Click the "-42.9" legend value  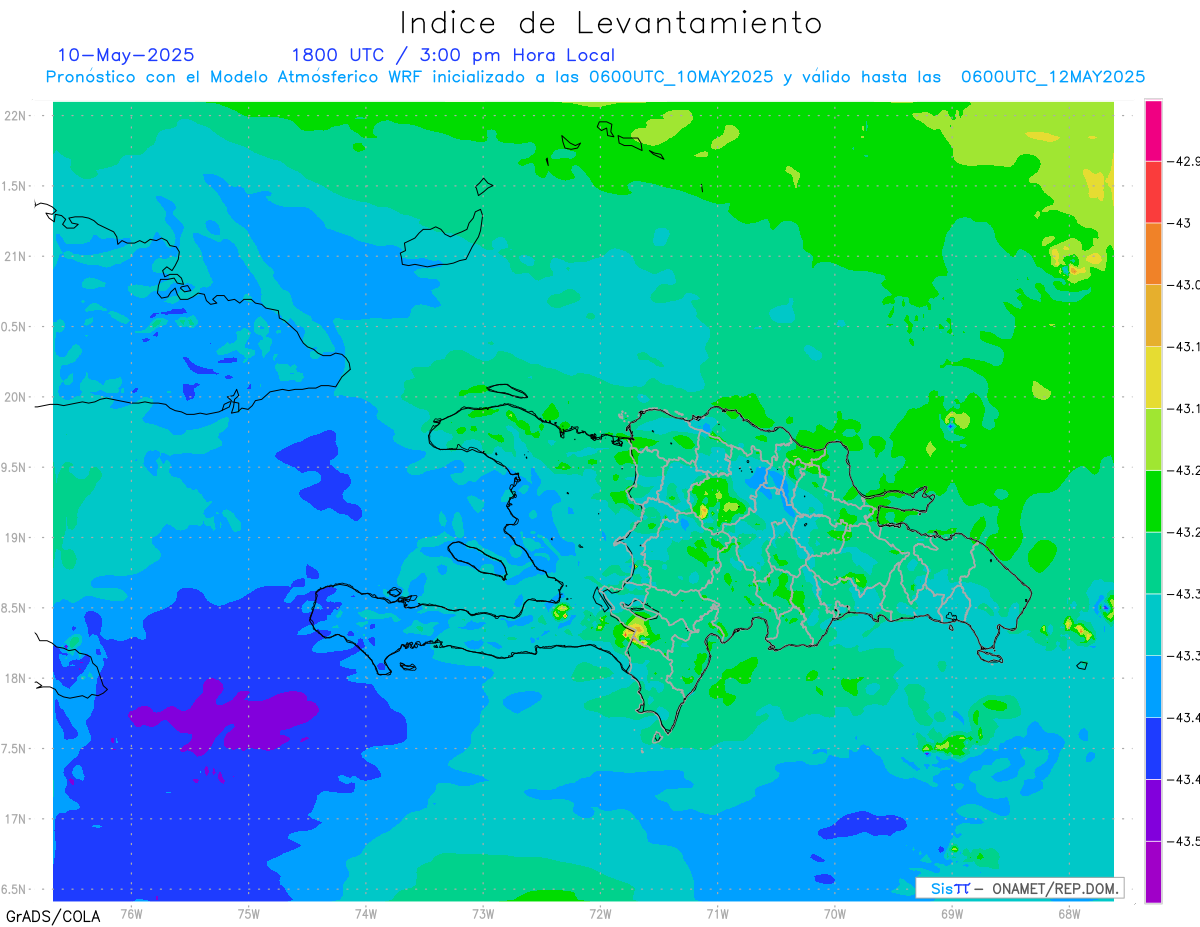coord(1185,161)
